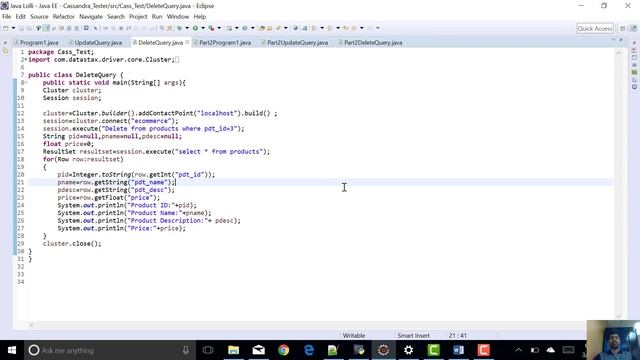Expand the folded import statements
640x360 pixels.
(x=26, y=60)
